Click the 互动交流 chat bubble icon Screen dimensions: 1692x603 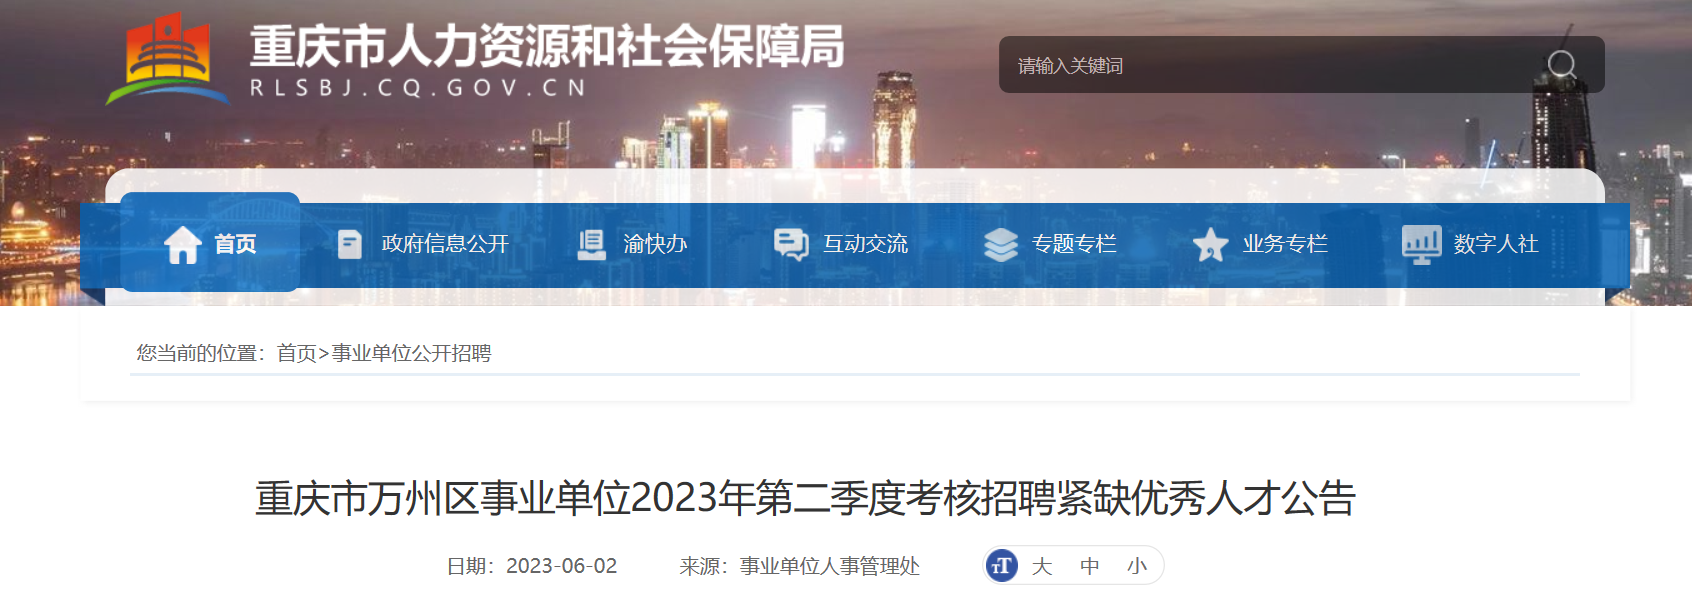[x=791, y=245]
